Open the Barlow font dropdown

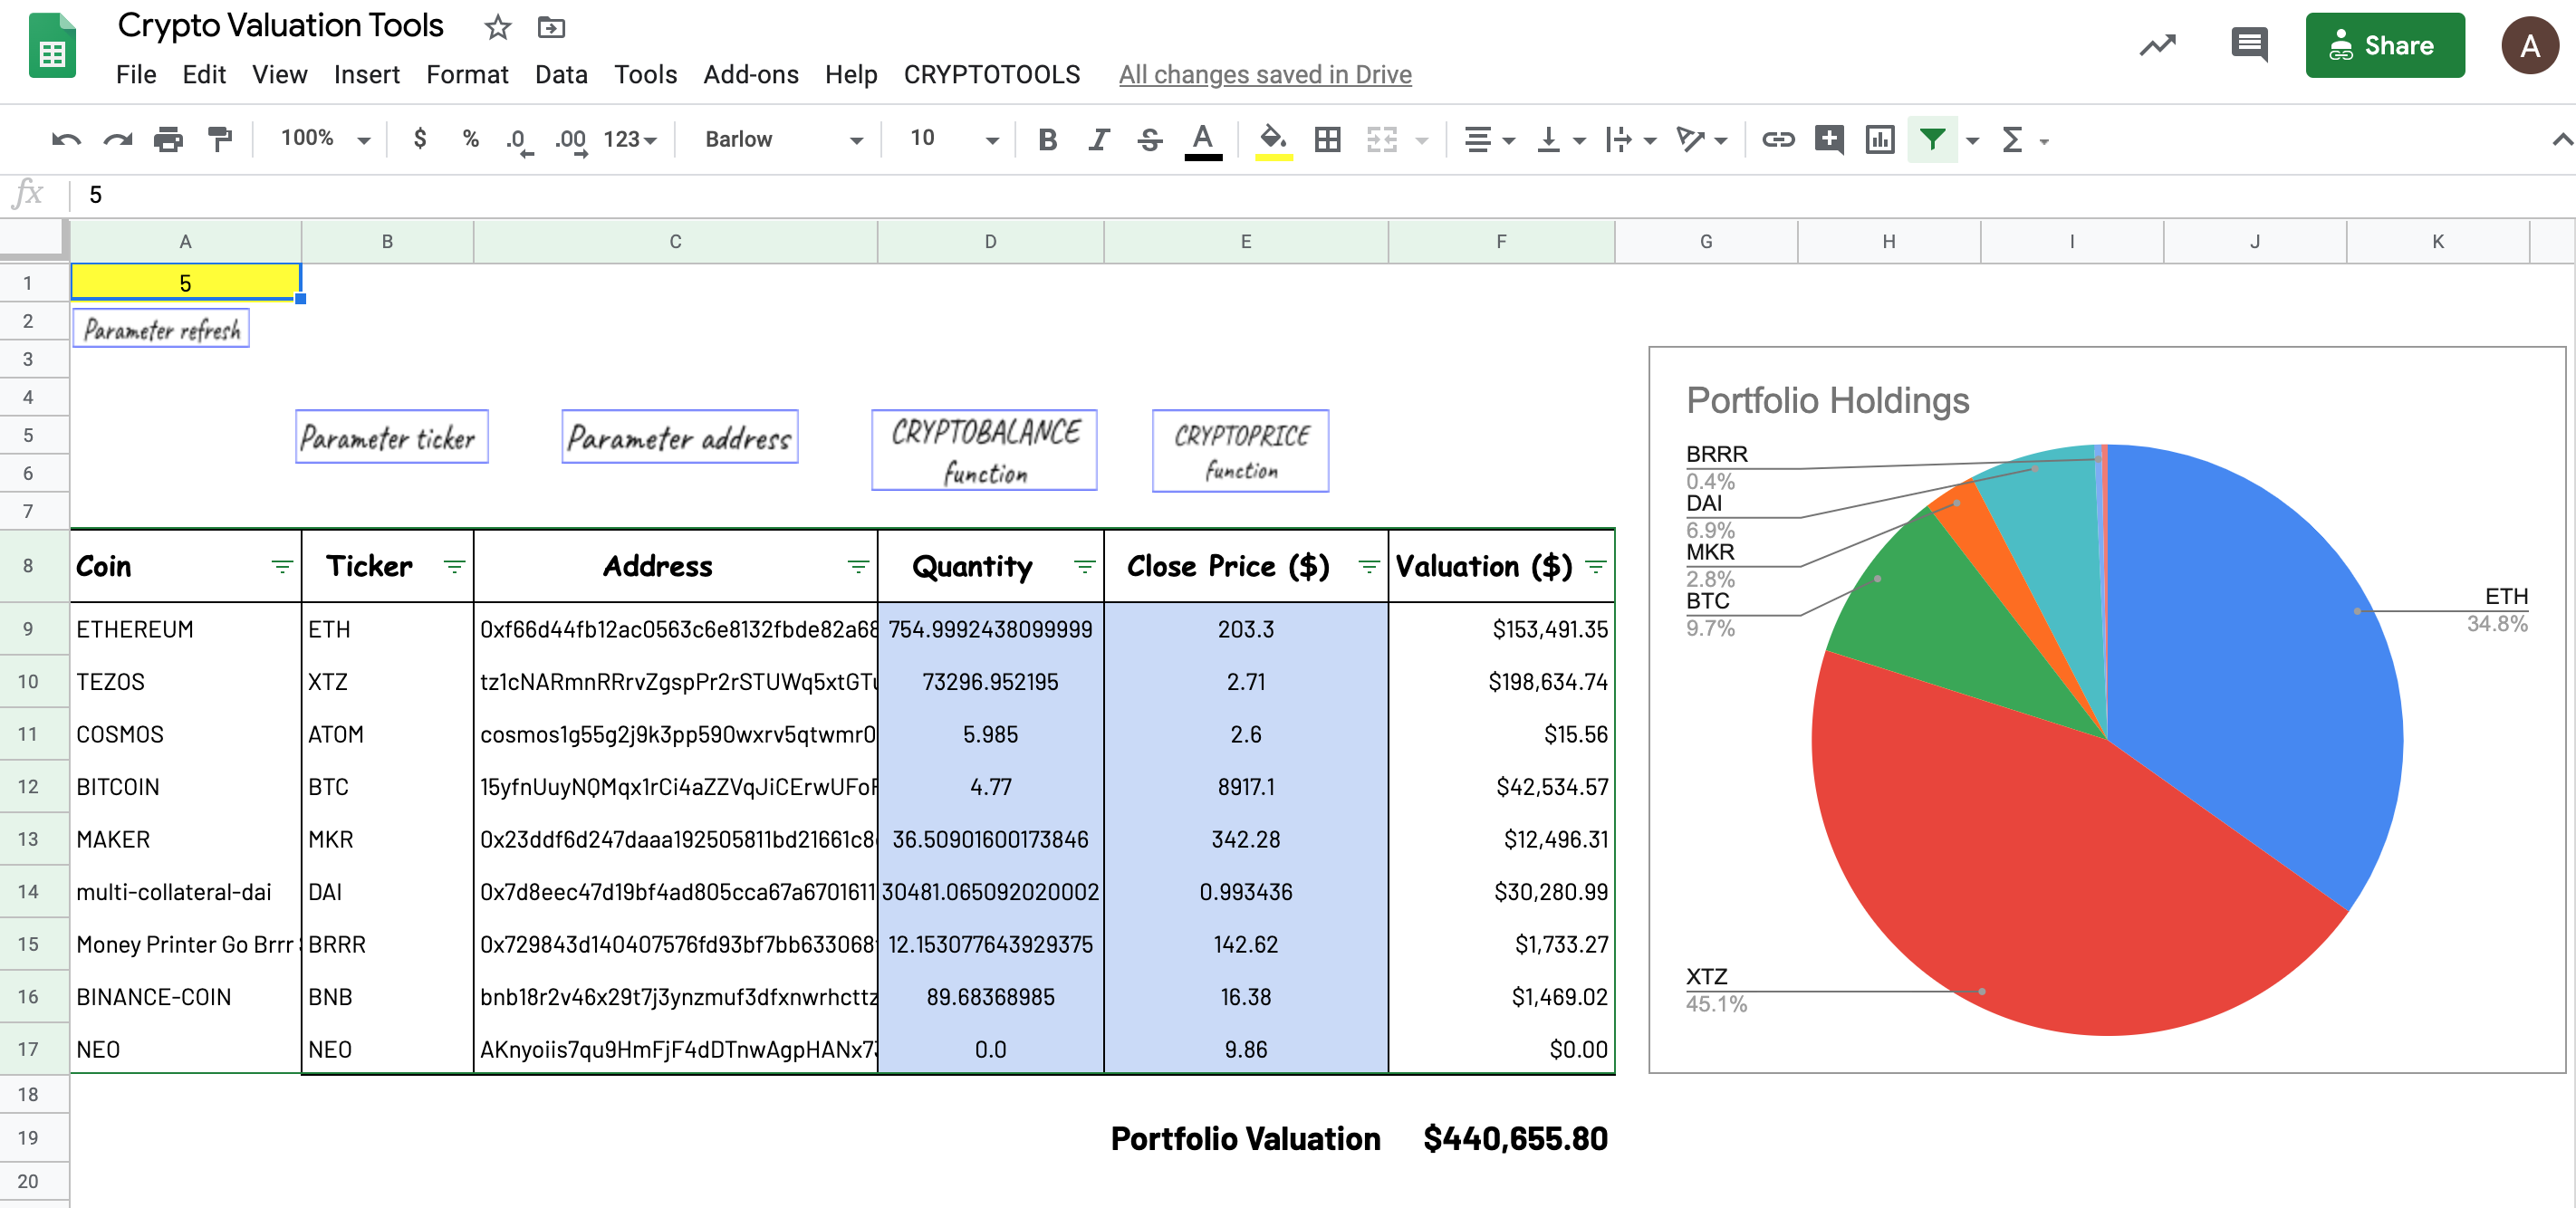tap(783, 140)
